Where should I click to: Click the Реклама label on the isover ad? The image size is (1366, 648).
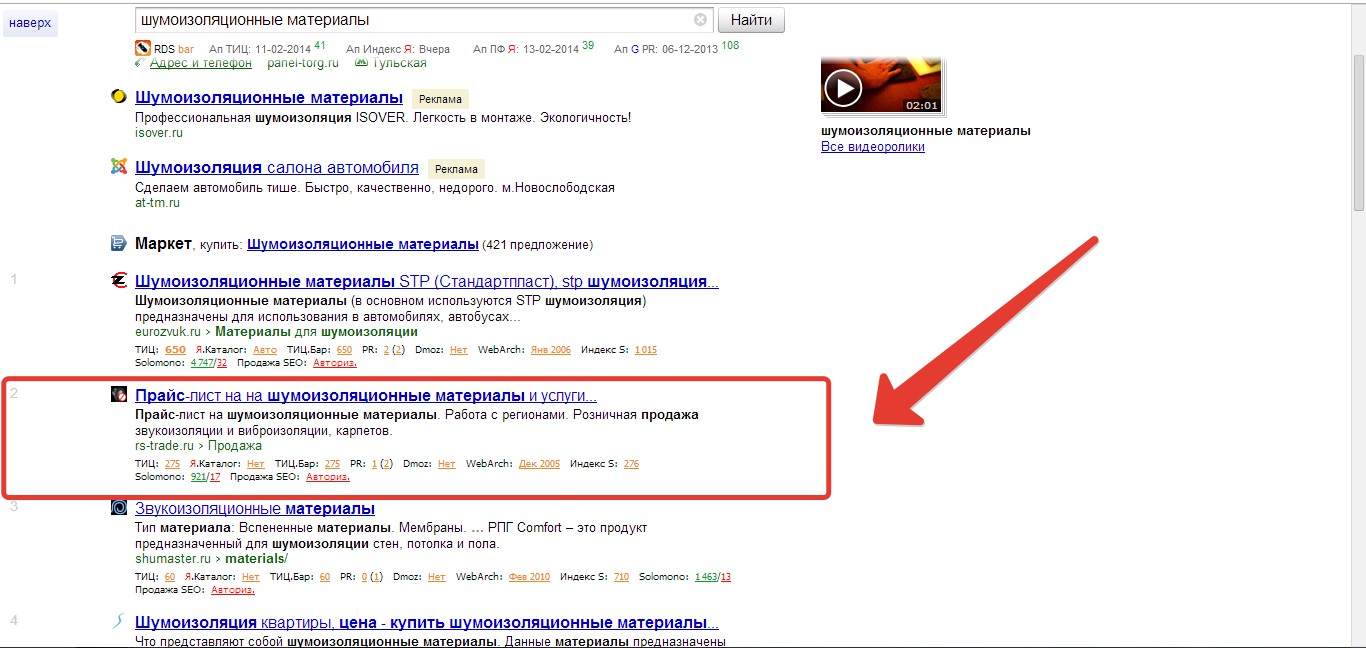coord(440,99)
